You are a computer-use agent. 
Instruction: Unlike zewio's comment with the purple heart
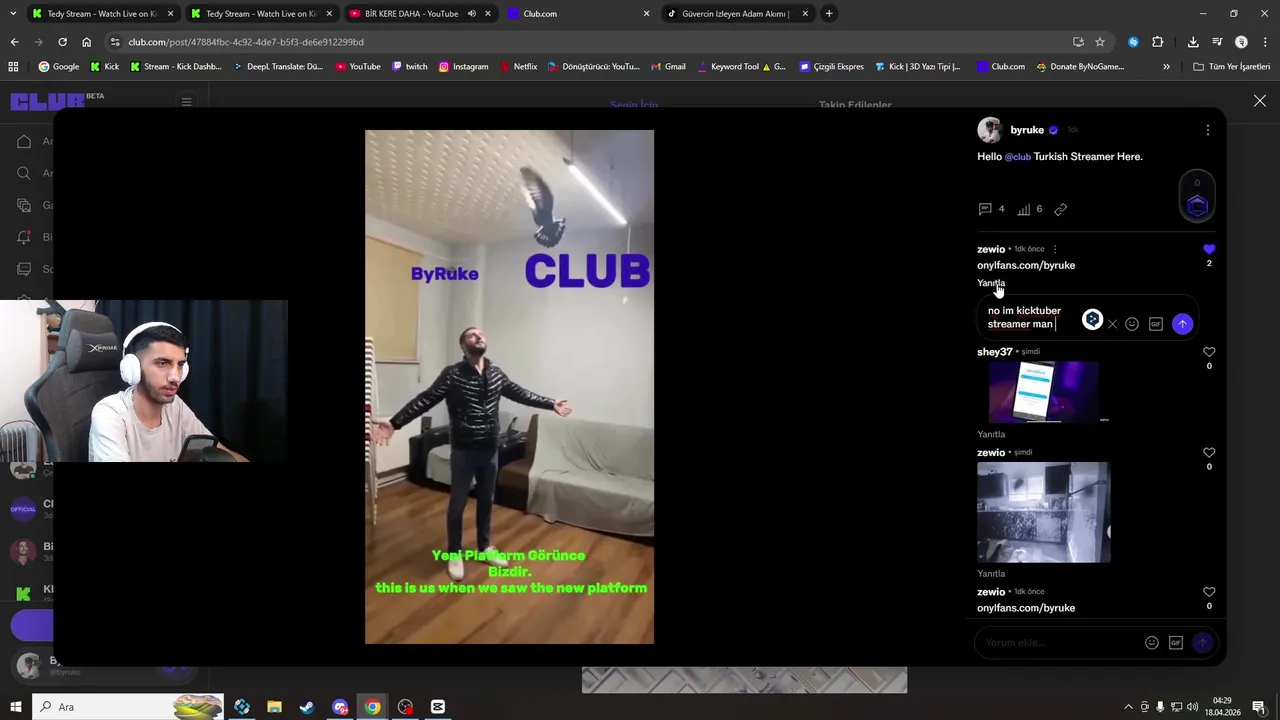coord(1209,249)
